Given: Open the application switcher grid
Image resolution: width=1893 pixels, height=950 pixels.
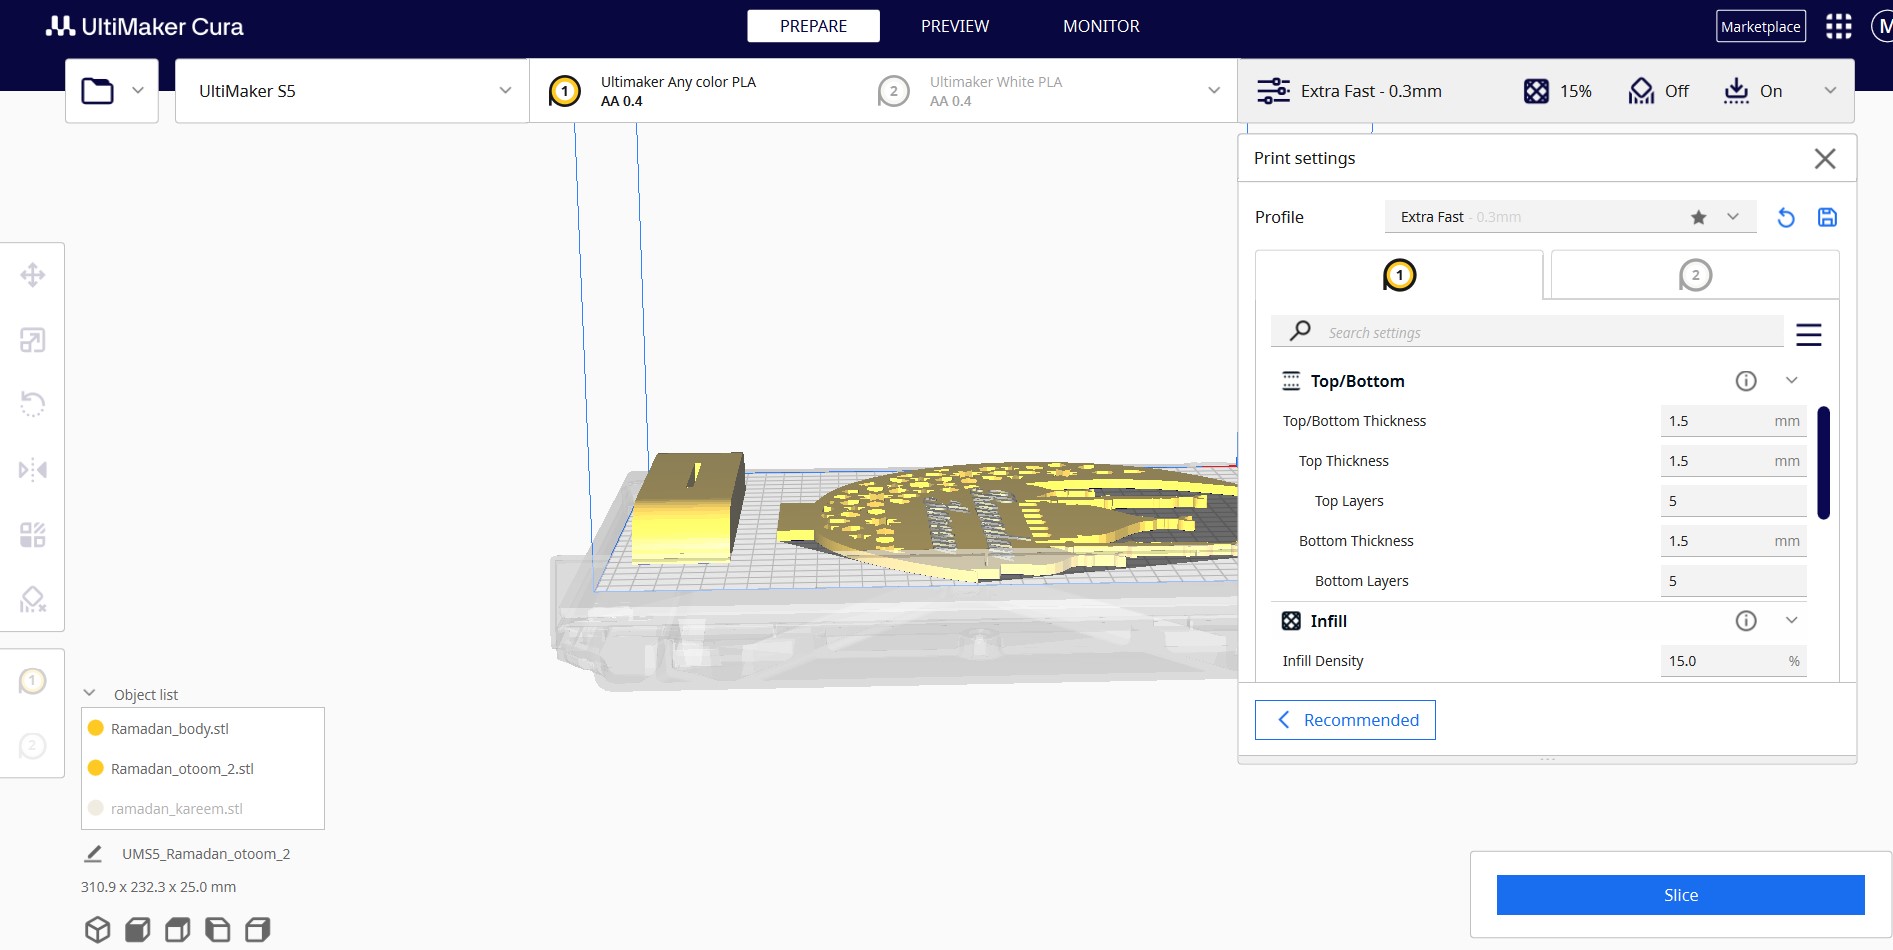Looking at the screenshot, I should click(x=1838, y=26).
